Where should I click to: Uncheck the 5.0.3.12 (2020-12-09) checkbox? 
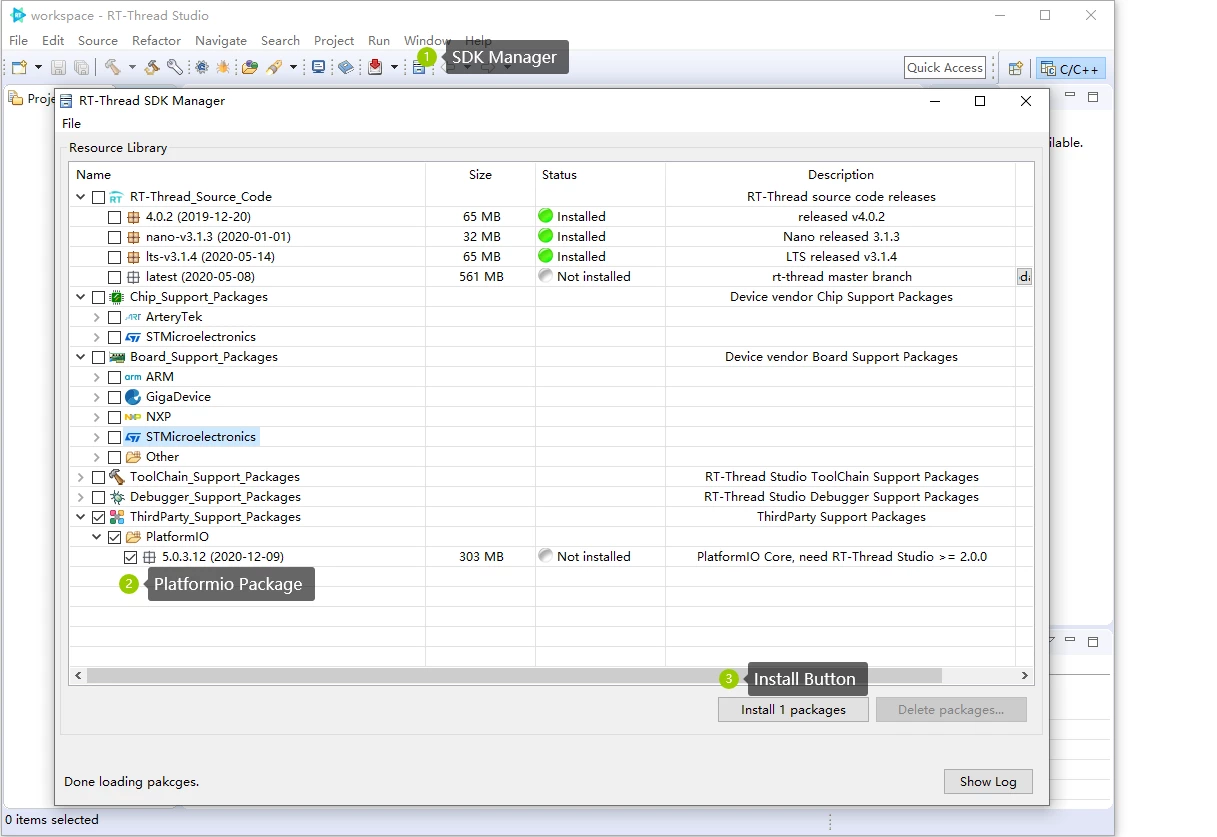[x=130, y=557]
